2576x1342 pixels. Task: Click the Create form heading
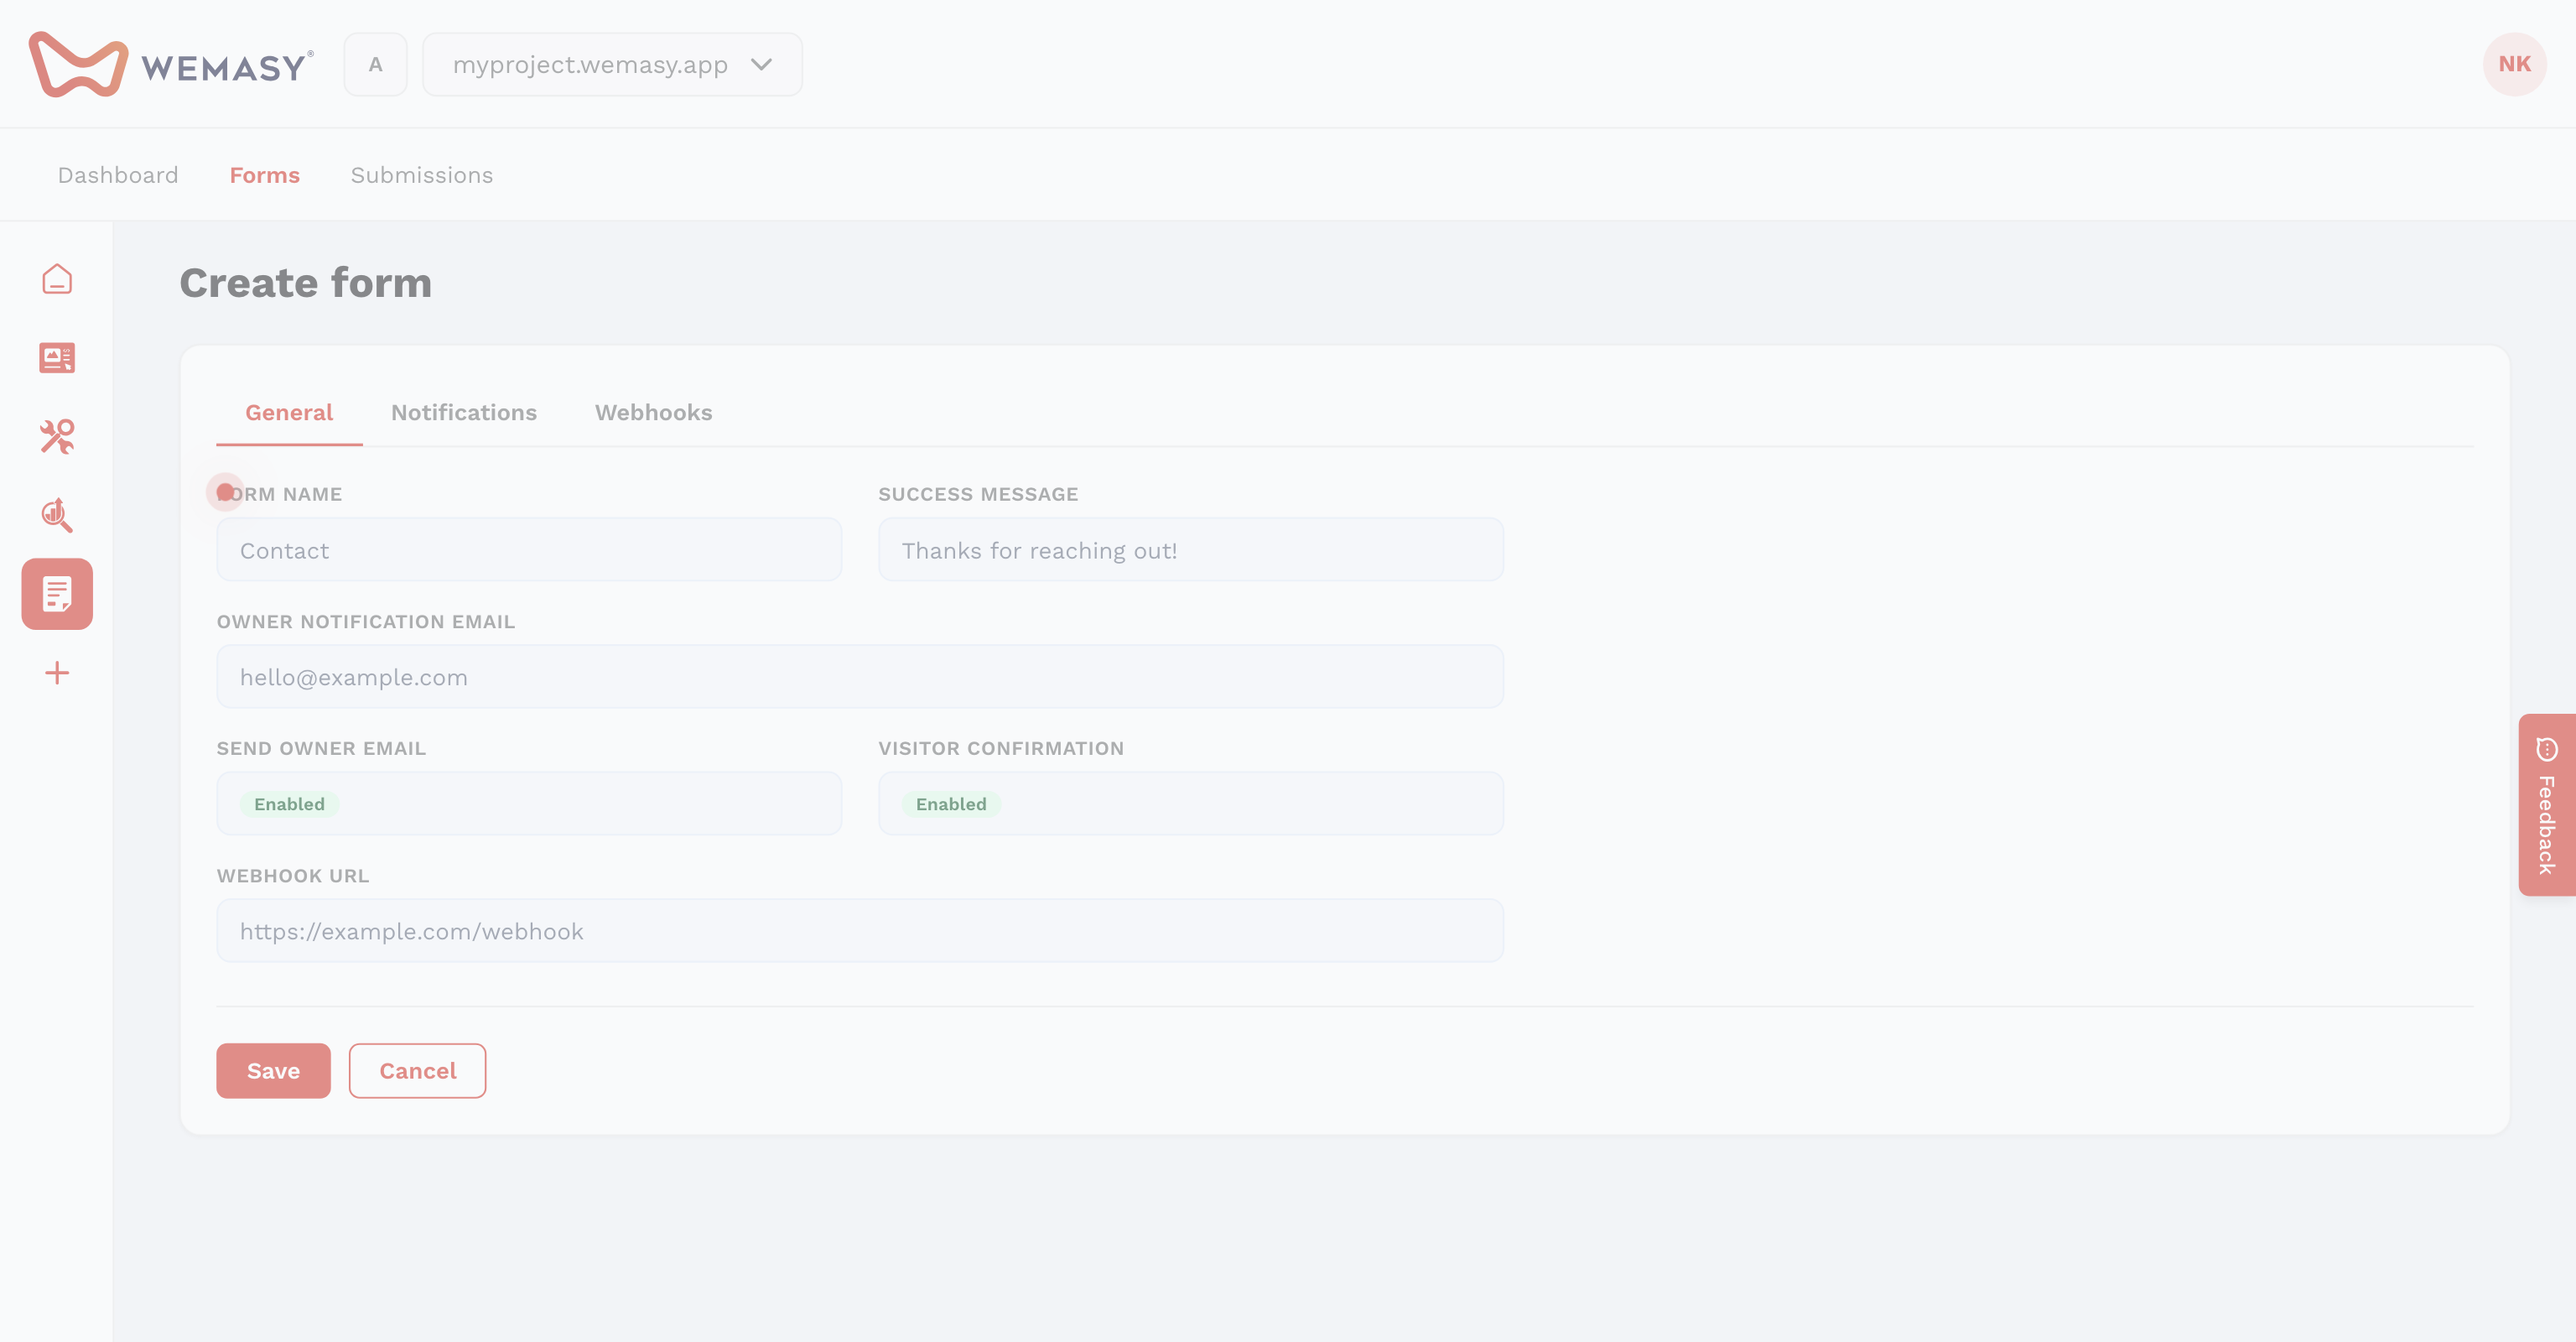point(306,283)
